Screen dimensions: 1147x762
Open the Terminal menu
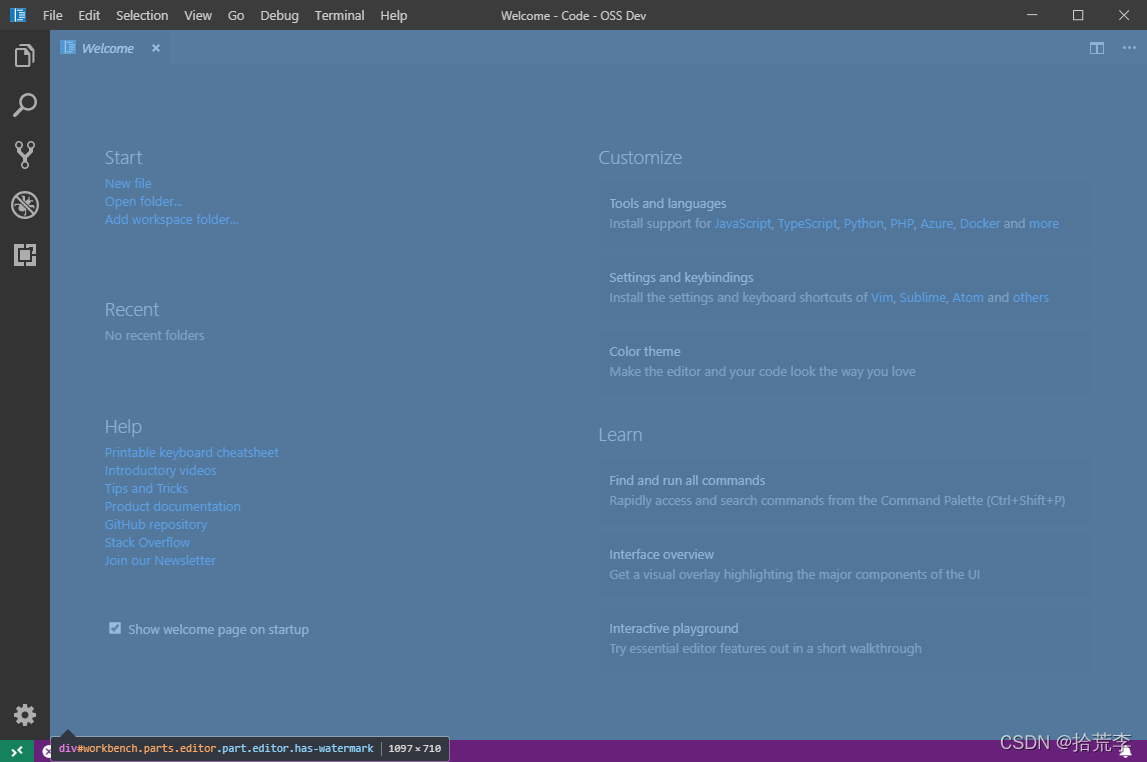click(339, 15)
